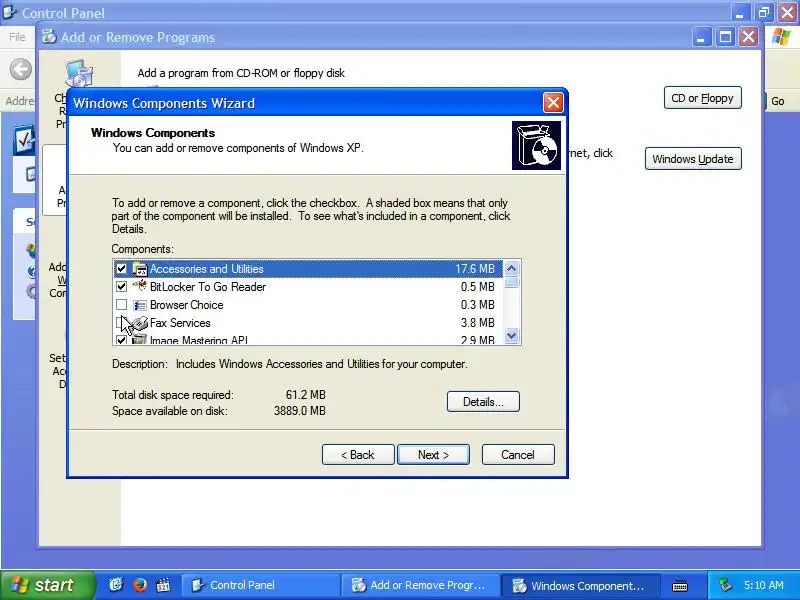This screenshot has width=800, height=600.
Task: Open Details for the selected component
Action: 483,402
